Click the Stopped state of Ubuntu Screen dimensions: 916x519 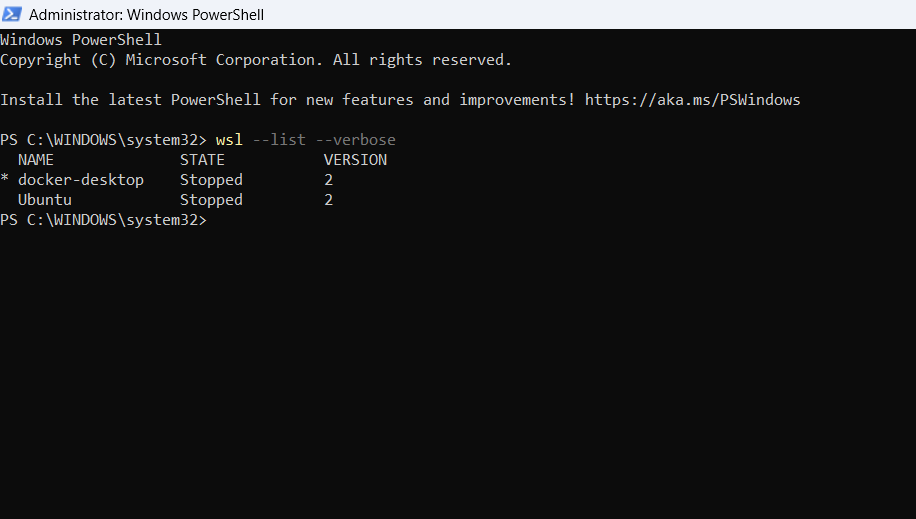211,200
